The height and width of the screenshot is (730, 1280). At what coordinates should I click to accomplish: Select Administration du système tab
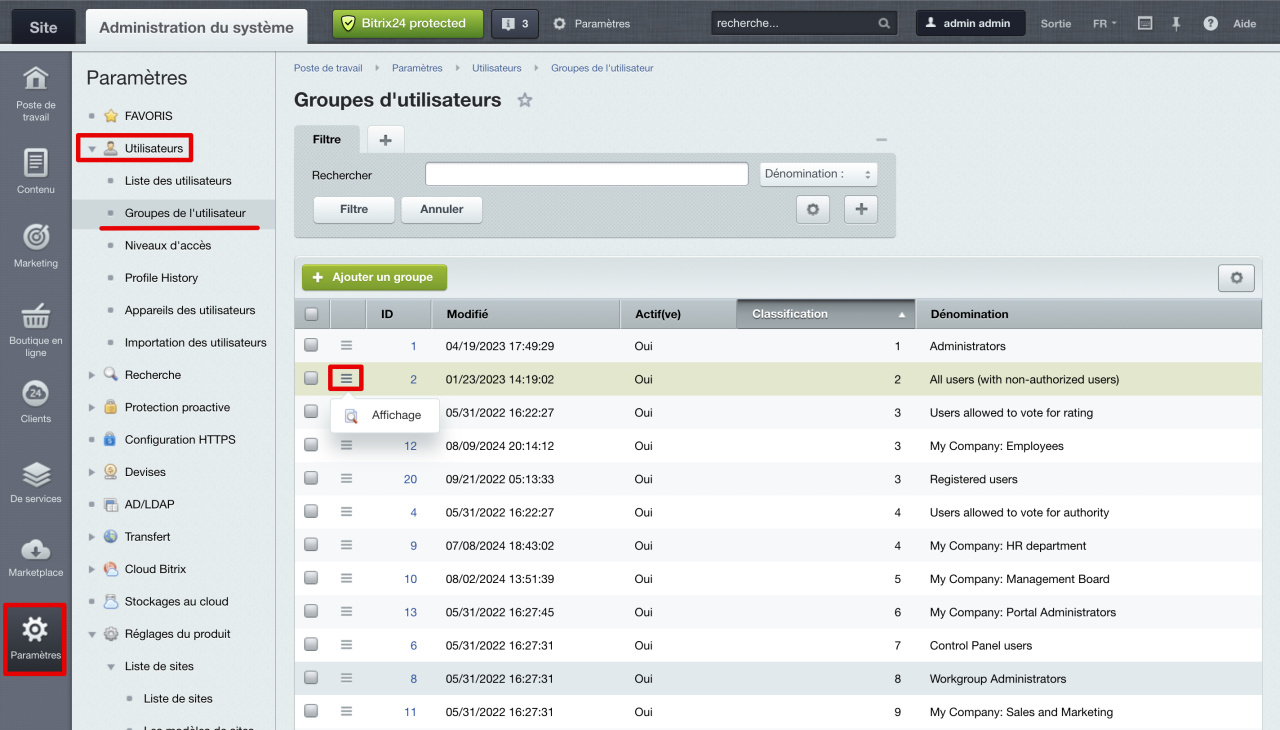click(x=196, y=27)
